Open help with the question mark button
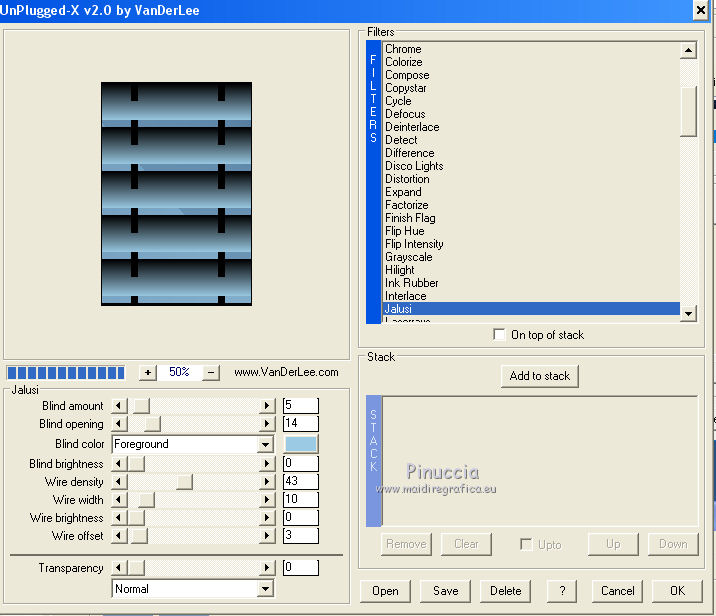Image resolution: width=716 pixels, height=616 pixels. pyautogui.click(x=562, y=591)
